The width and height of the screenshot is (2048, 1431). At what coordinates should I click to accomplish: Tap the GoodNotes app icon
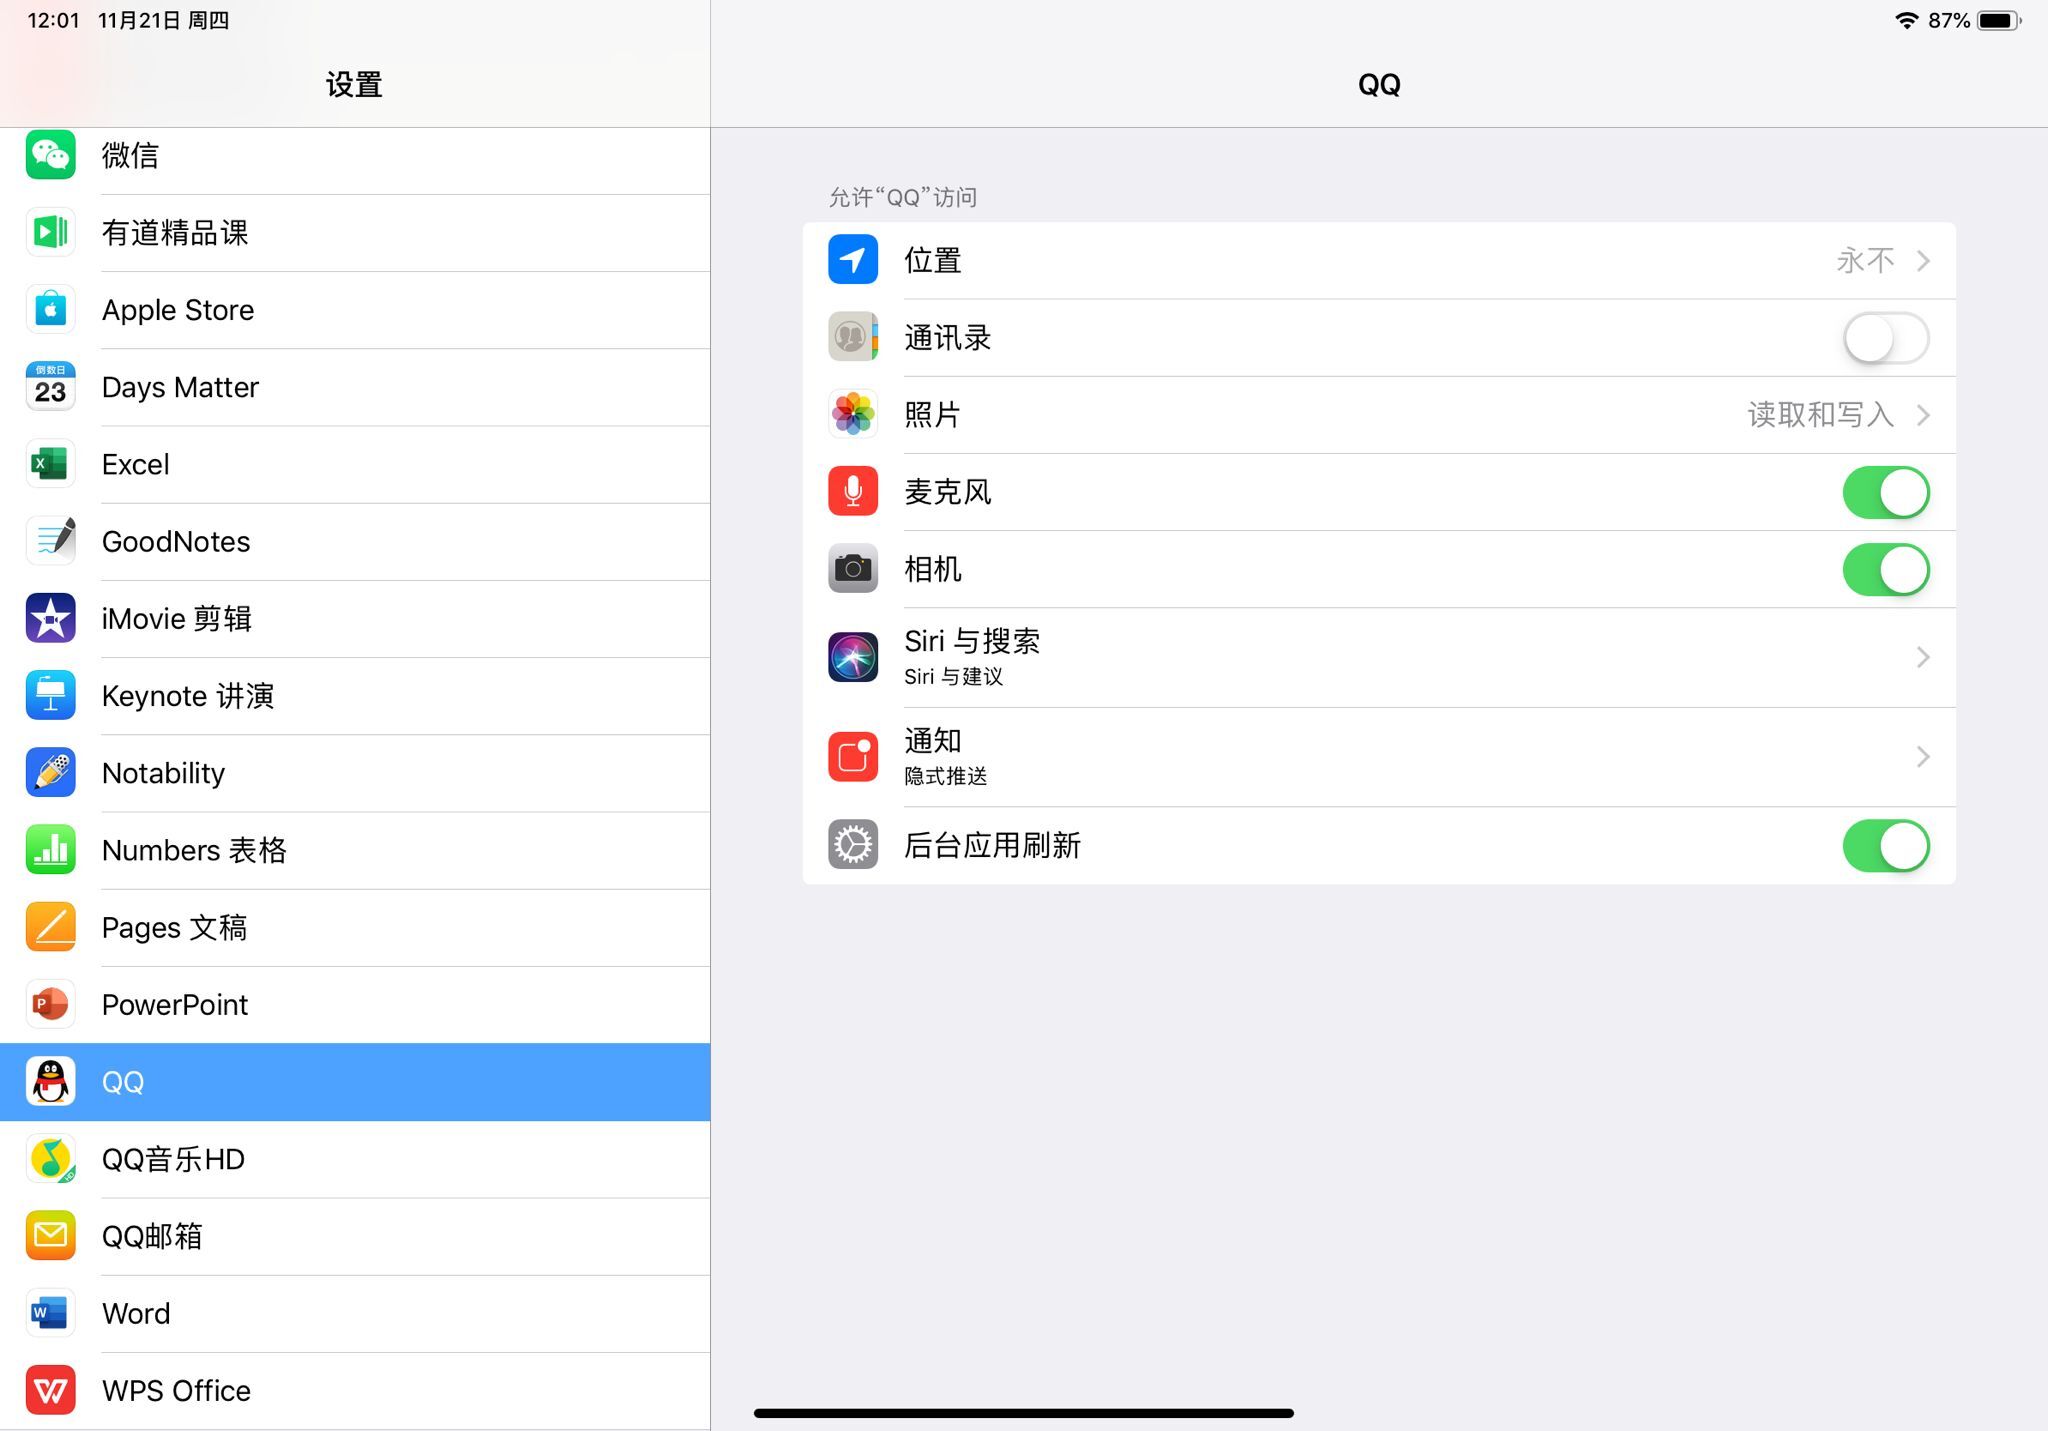point(50,541)
